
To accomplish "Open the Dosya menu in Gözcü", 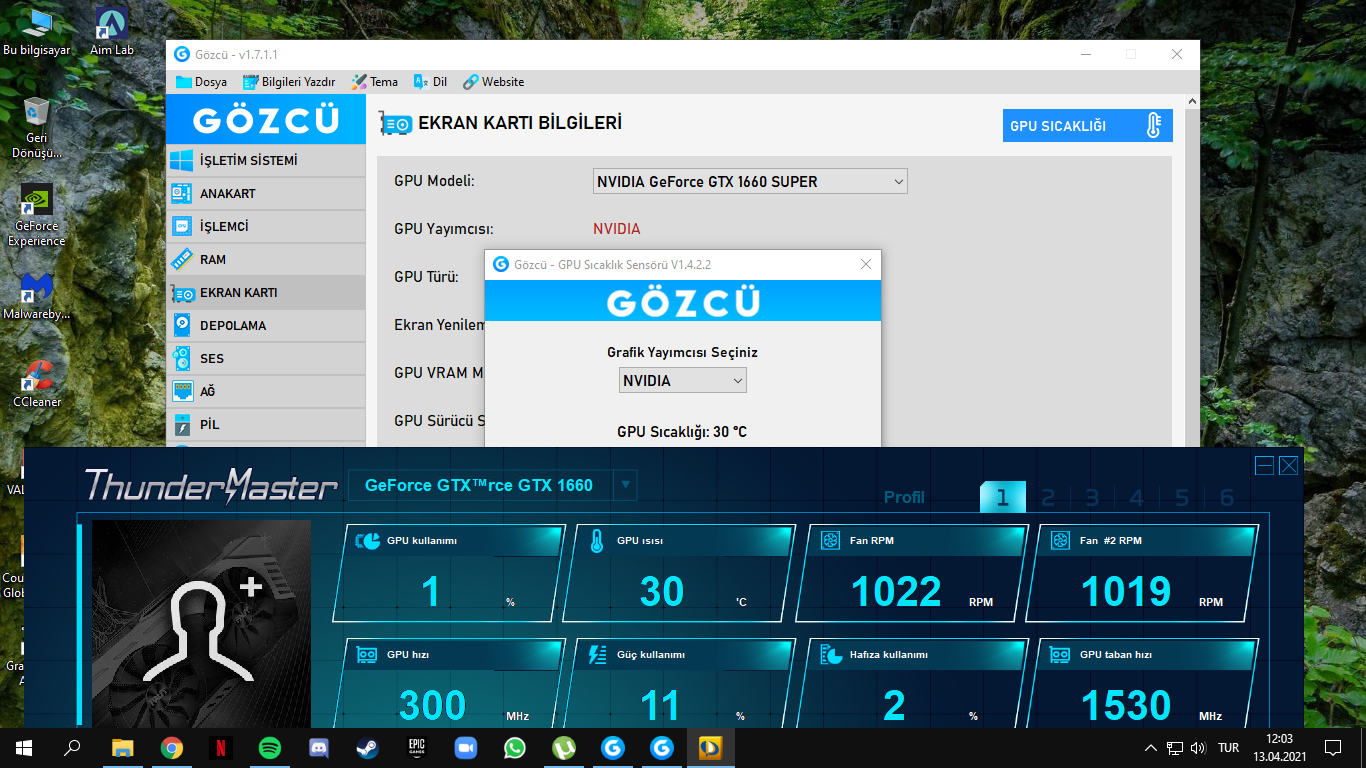I will [201, 82].
